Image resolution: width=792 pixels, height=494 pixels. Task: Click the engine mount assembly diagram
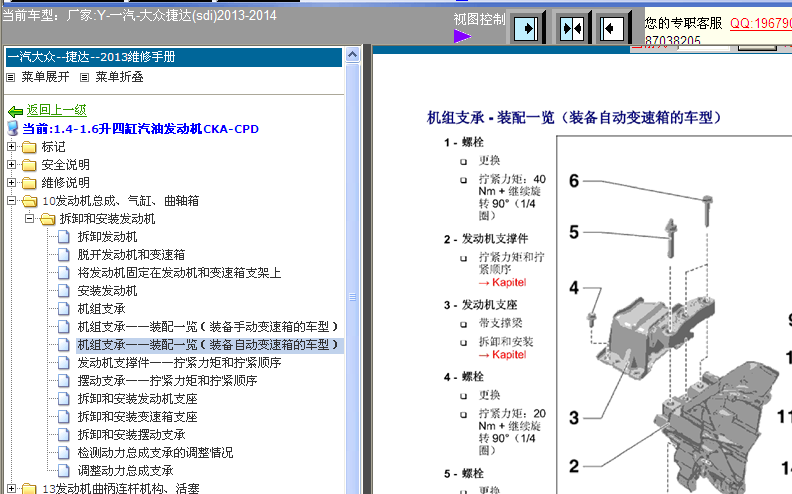pyautogui.click(x=674, y=315)
